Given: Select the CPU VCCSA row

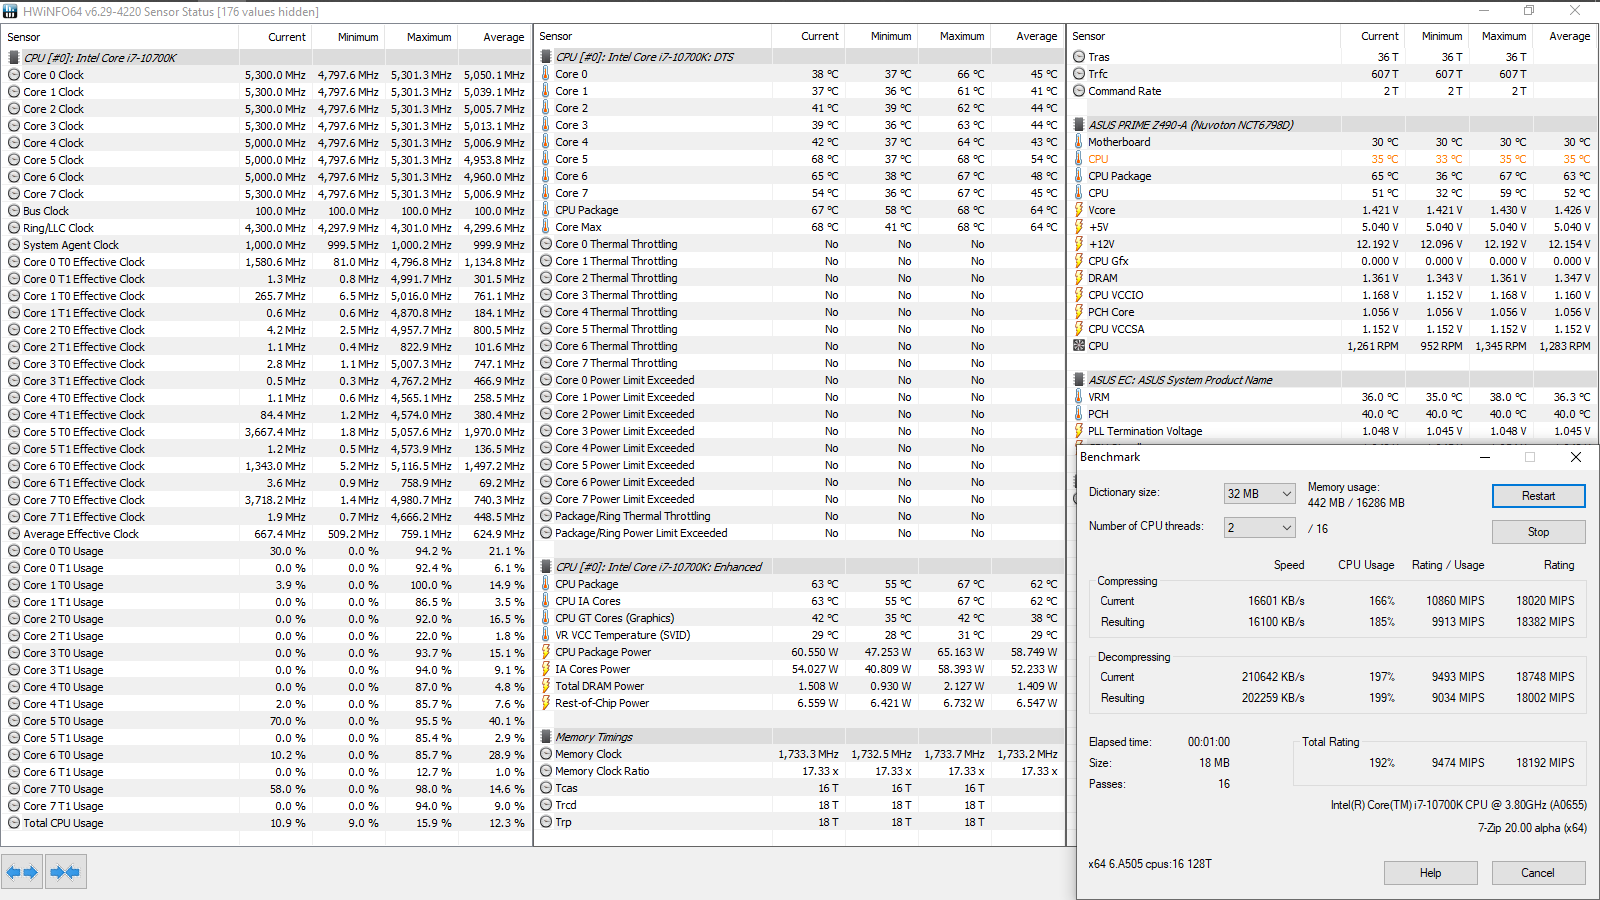Looking at the screenshot, I should click(x=1333, y=329).
